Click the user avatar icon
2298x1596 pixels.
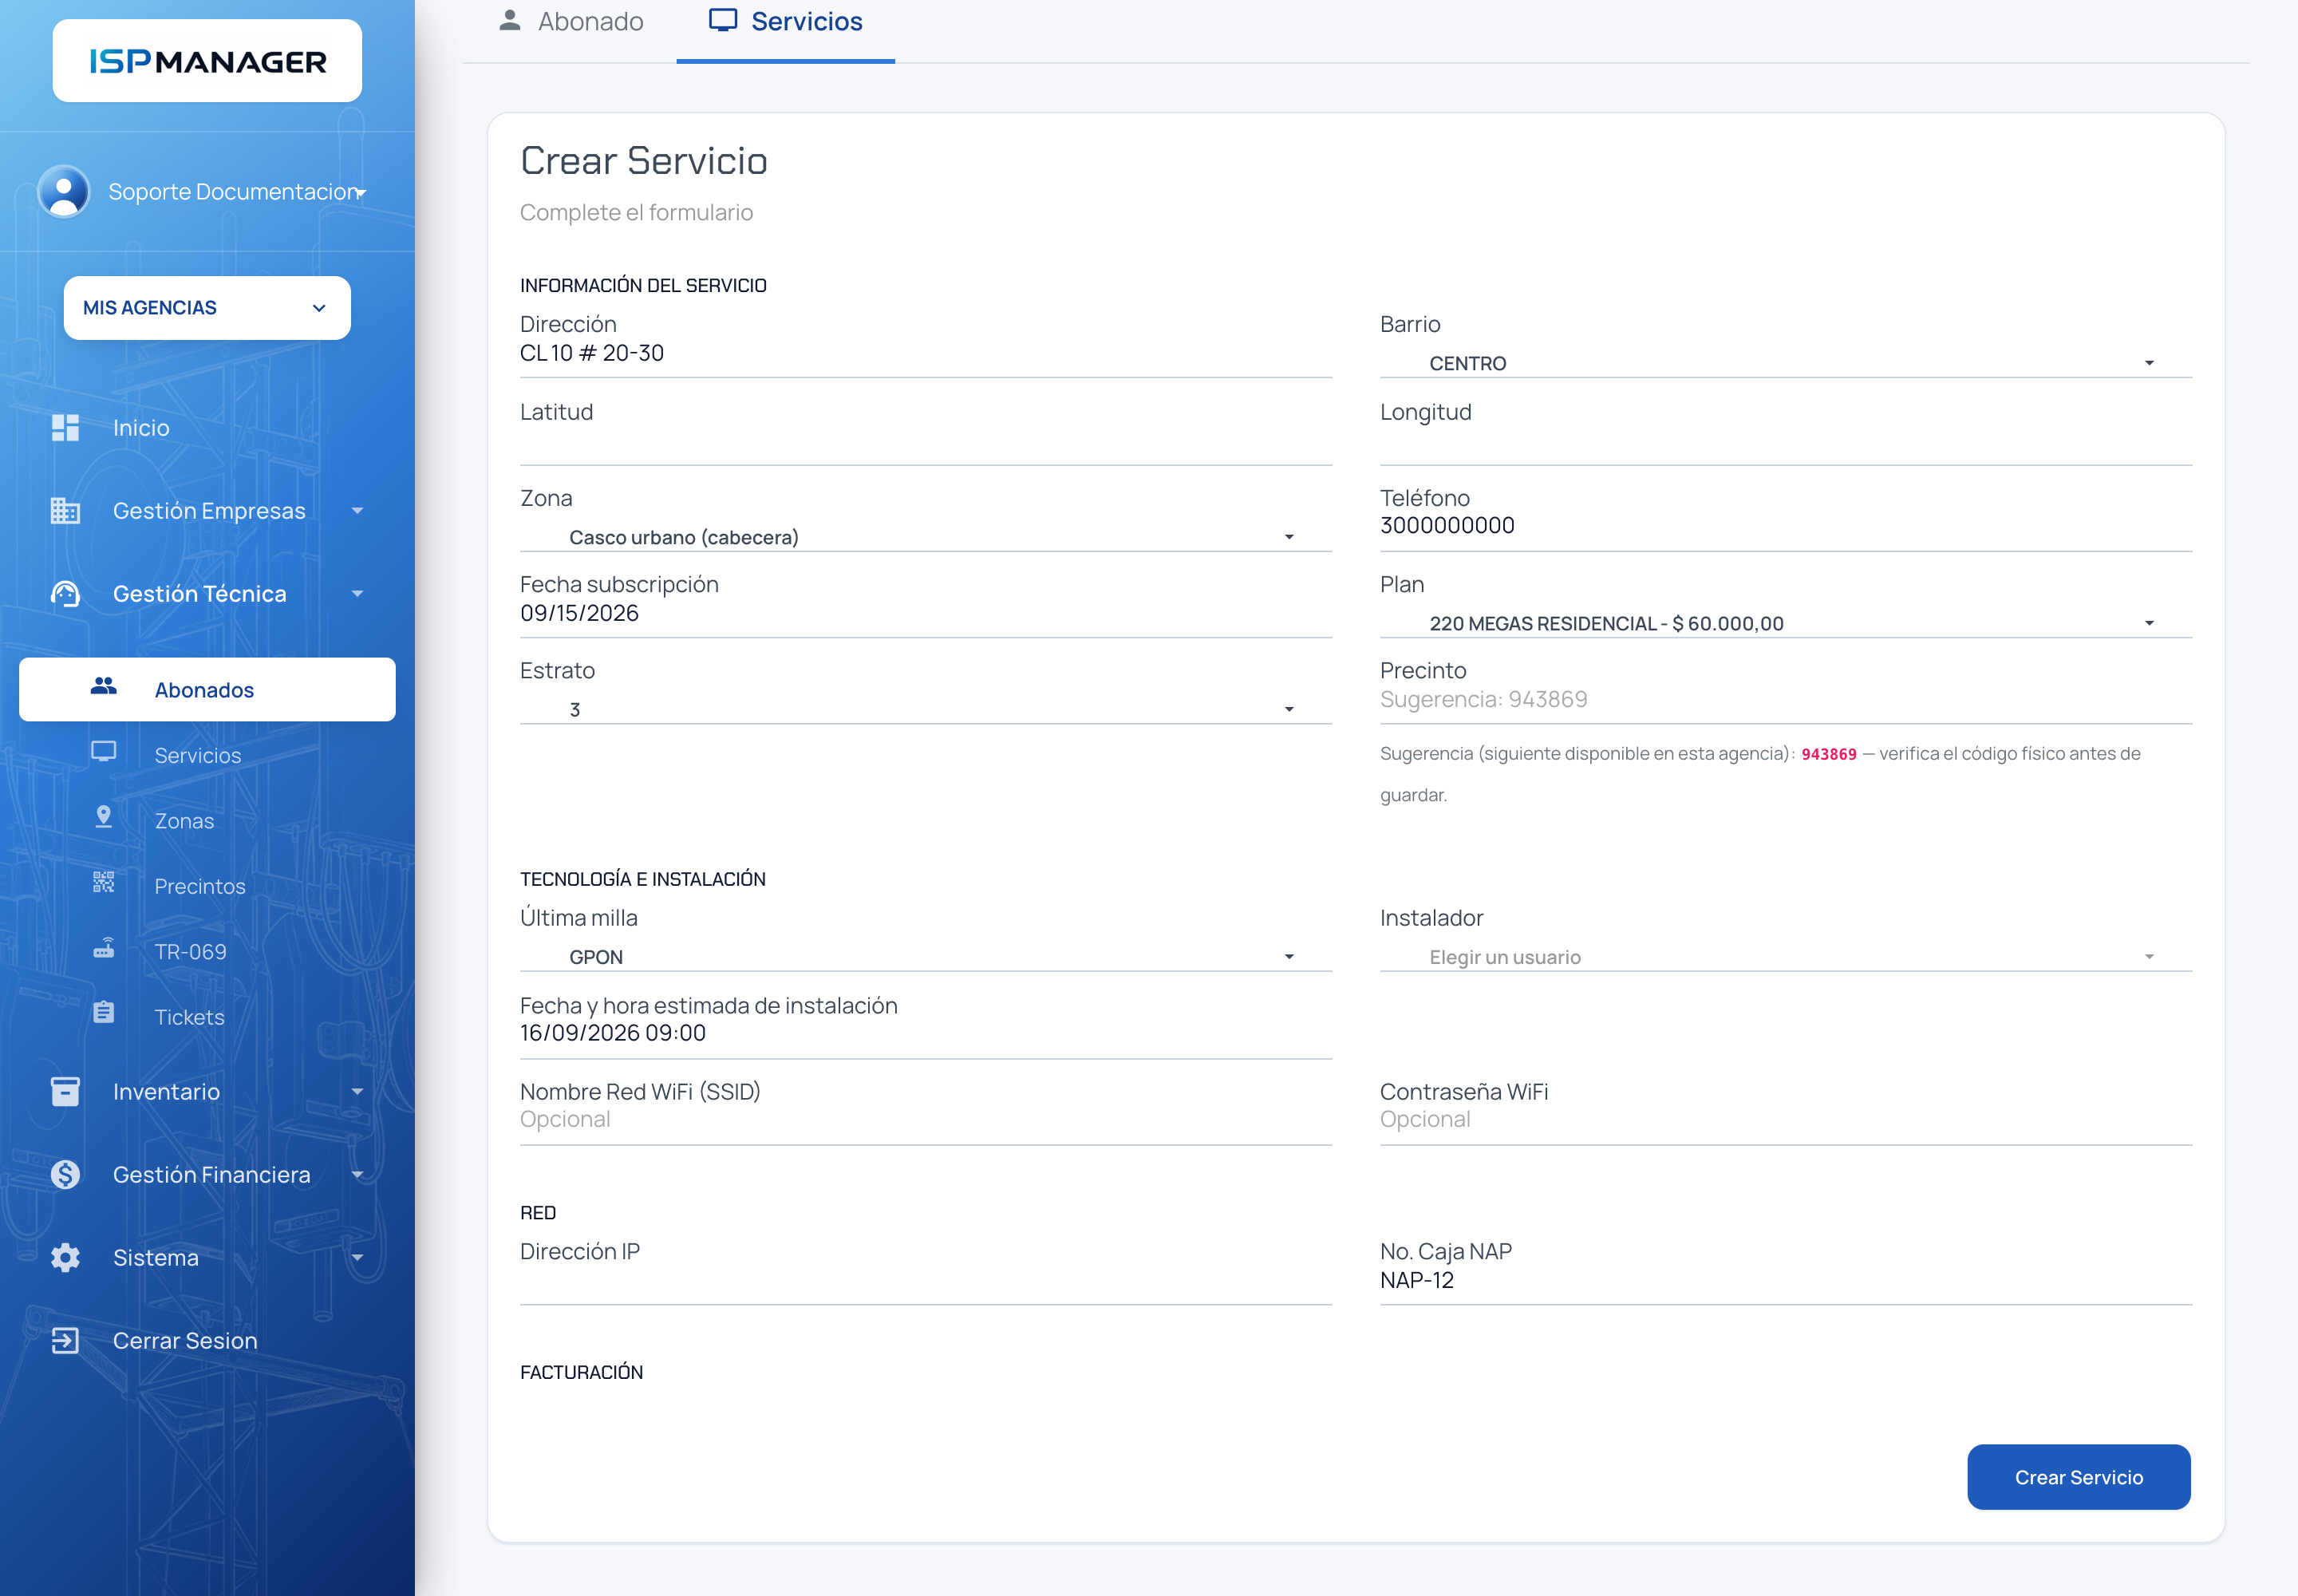[x=64, y=191]
